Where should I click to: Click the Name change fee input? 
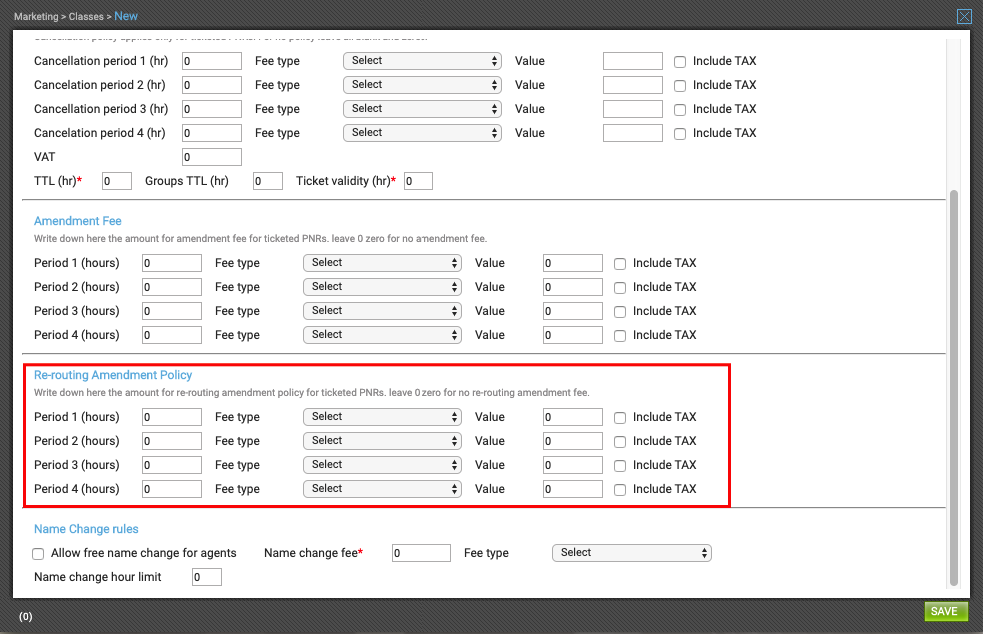point(421,553)
